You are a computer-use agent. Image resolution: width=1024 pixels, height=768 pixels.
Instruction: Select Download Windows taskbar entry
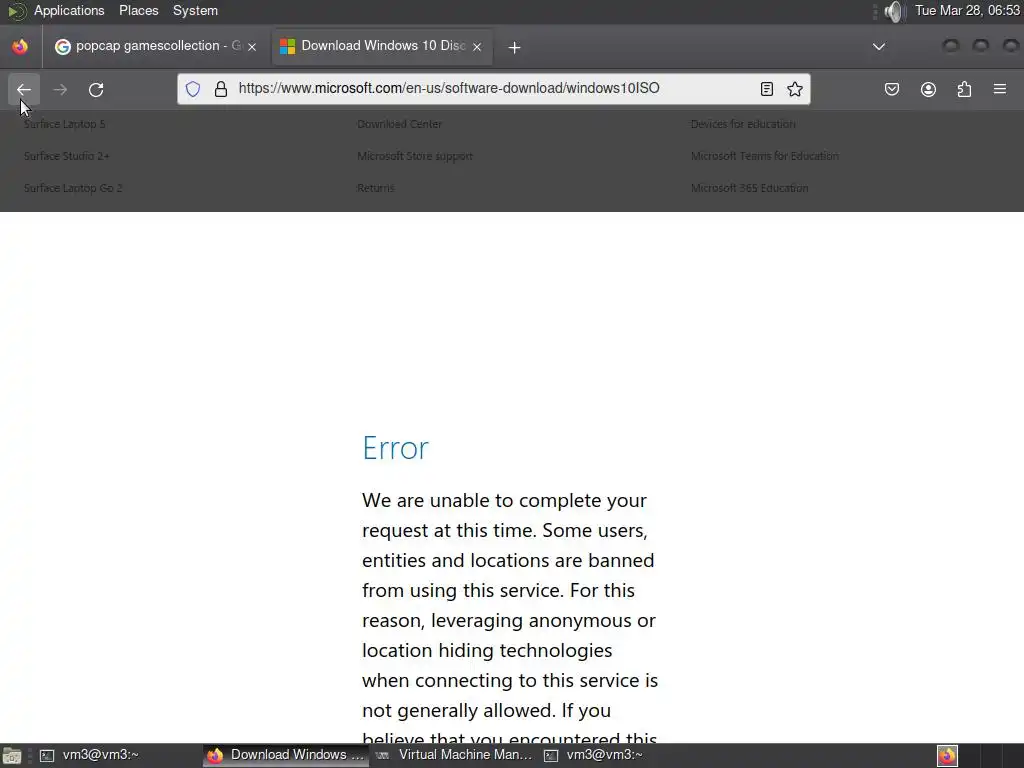(x=285, y=755)
